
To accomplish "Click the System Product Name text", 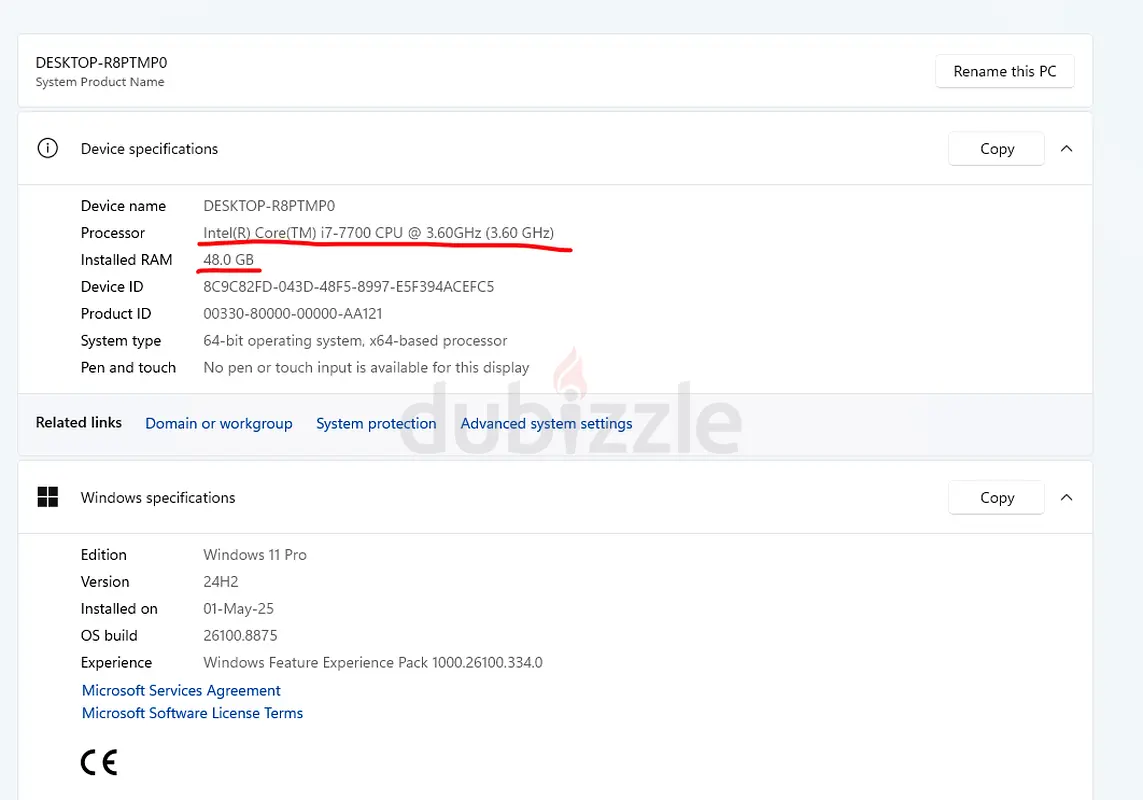I will (100, 82).
